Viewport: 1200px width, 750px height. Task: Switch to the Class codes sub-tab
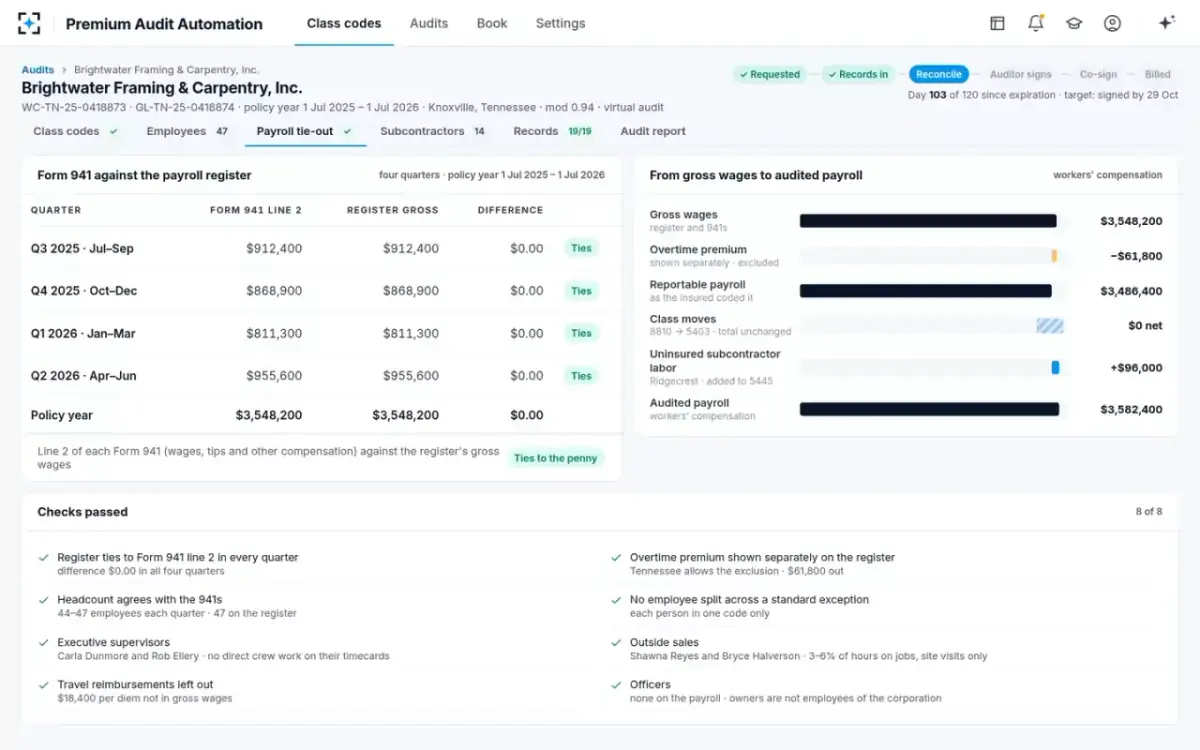point(75,131)
